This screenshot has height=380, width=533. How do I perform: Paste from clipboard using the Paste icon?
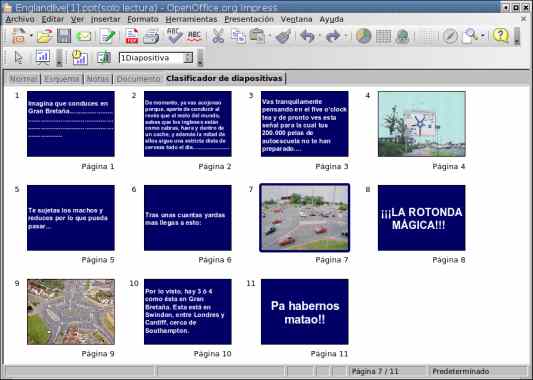point(257,36)
